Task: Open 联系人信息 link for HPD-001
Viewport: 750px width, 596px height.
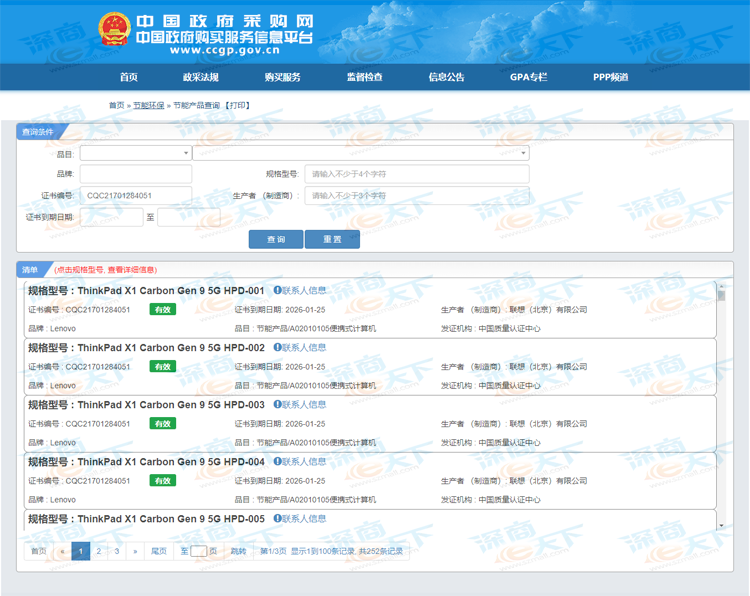Action: tap(304, 290)
